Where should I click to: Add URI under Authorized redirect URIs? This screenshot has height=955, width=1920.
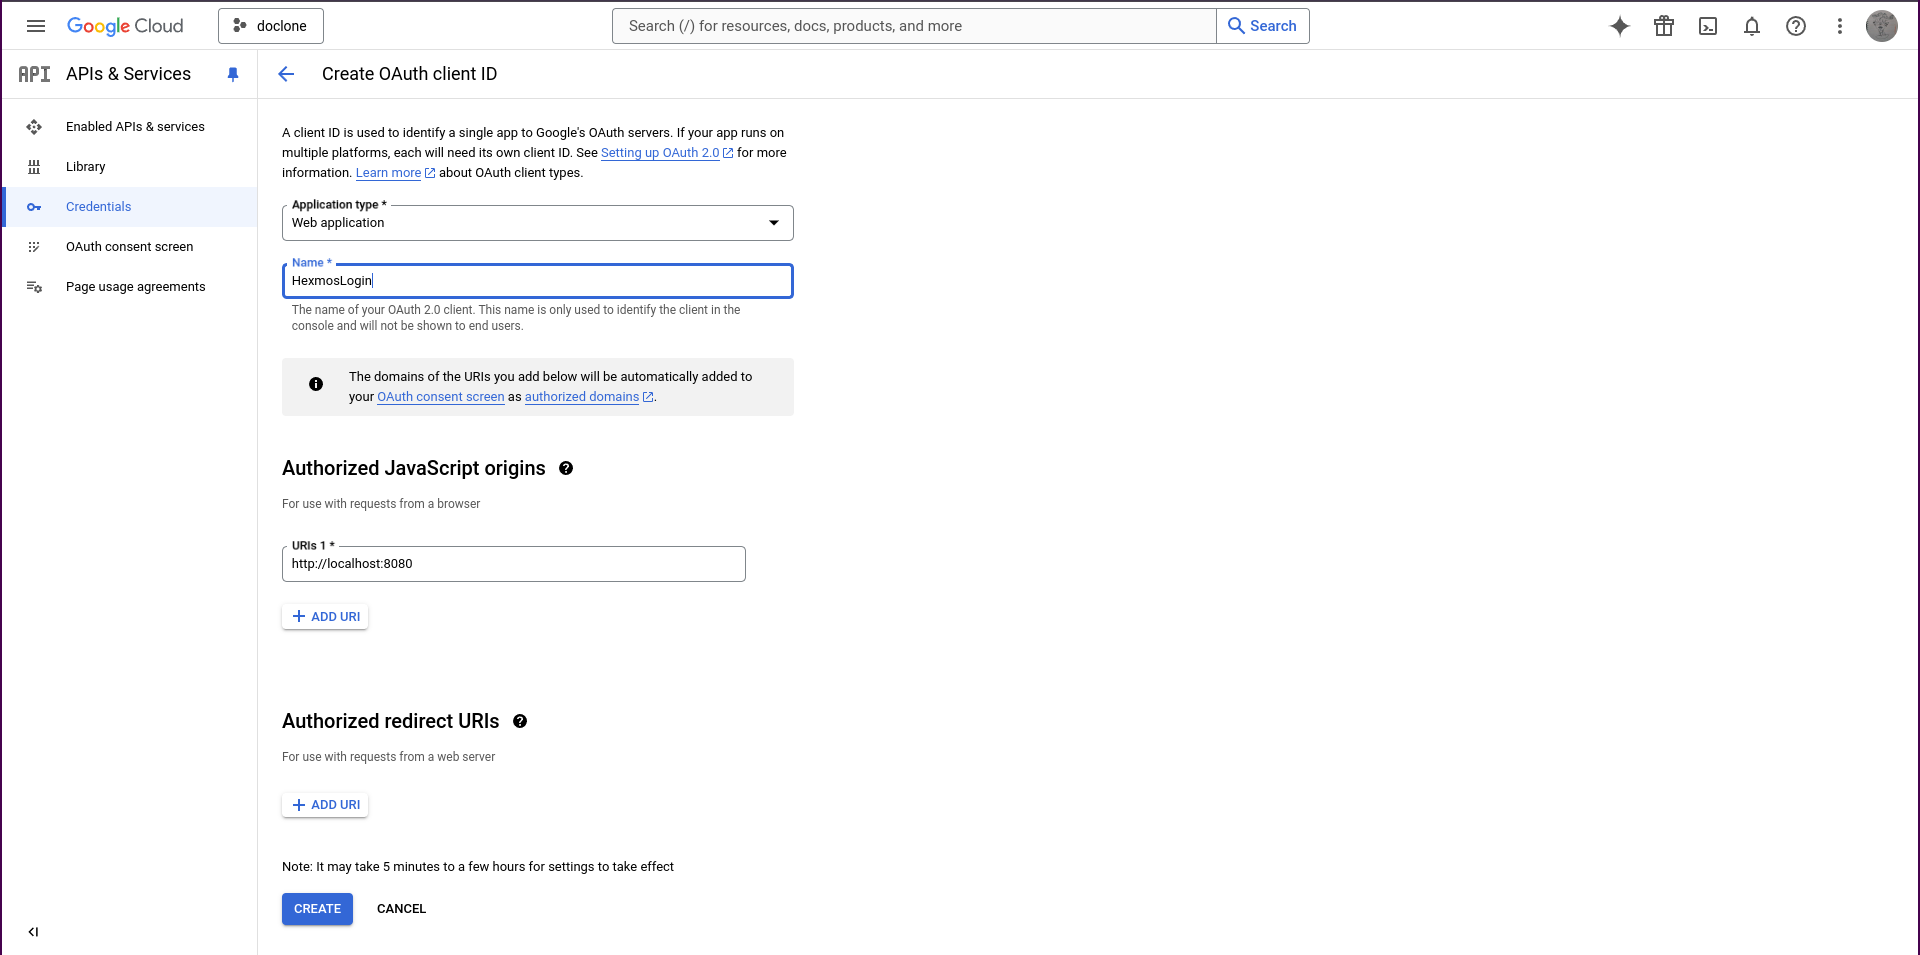click(325, 805)
